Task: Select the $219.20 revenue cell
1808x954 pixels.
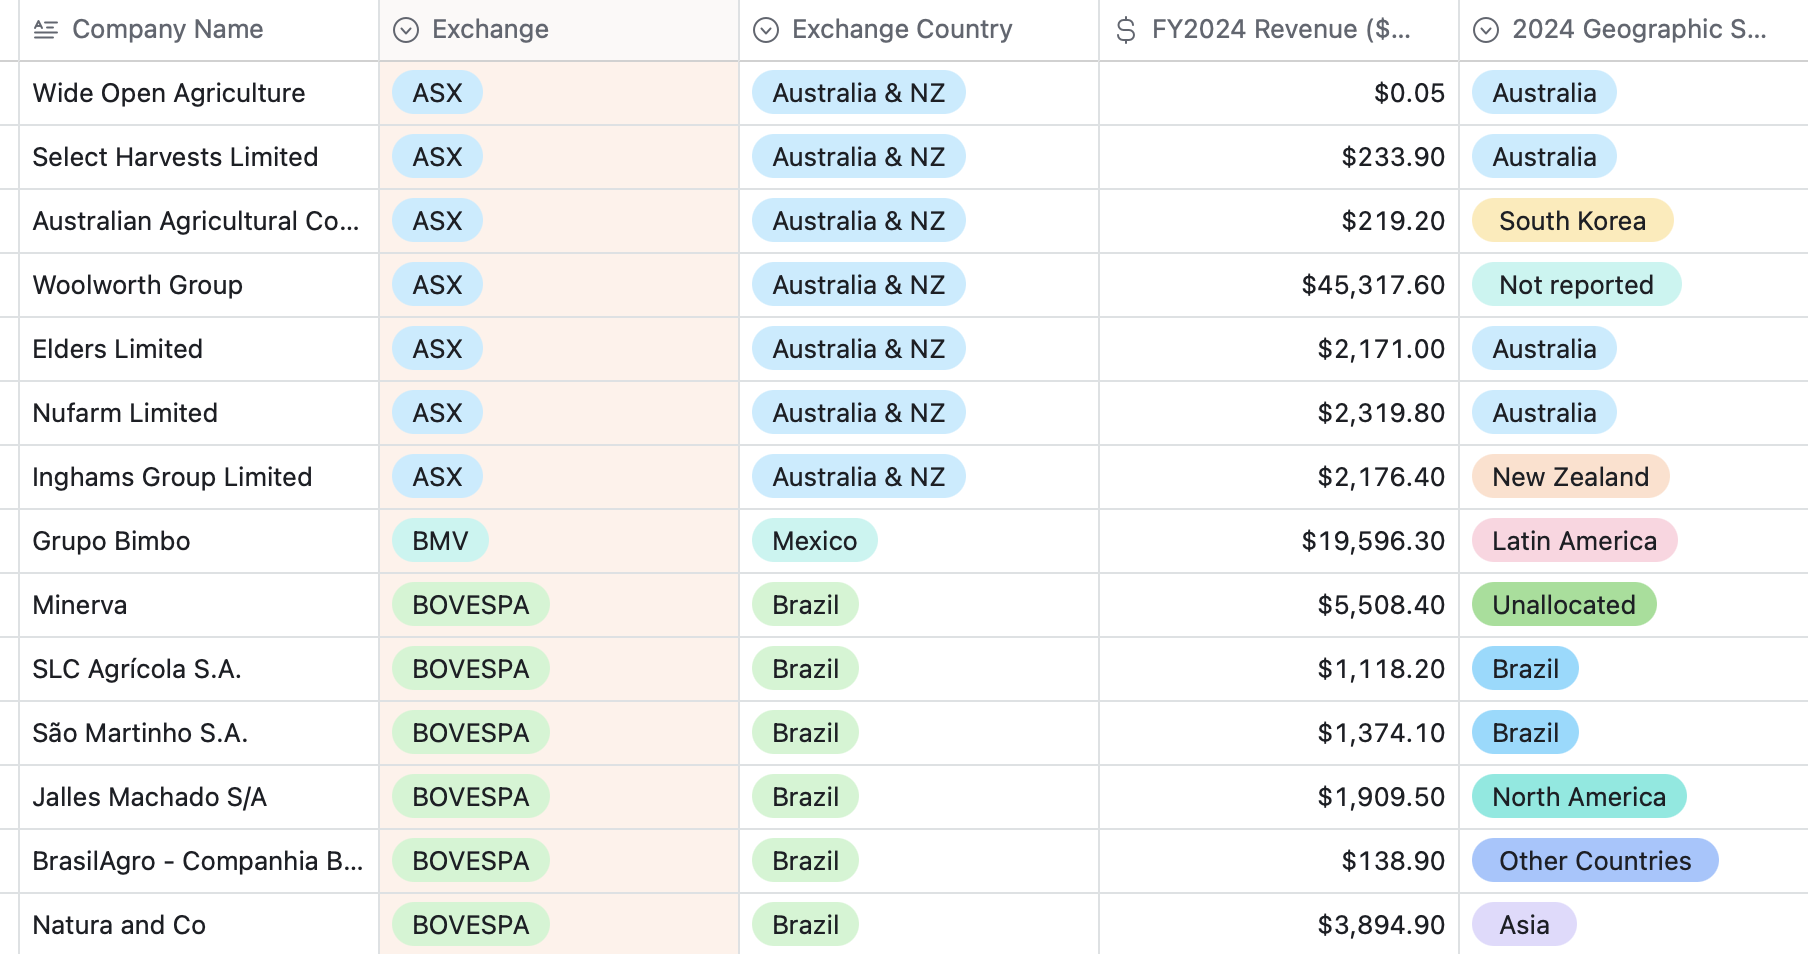Action: [1279, 221]
